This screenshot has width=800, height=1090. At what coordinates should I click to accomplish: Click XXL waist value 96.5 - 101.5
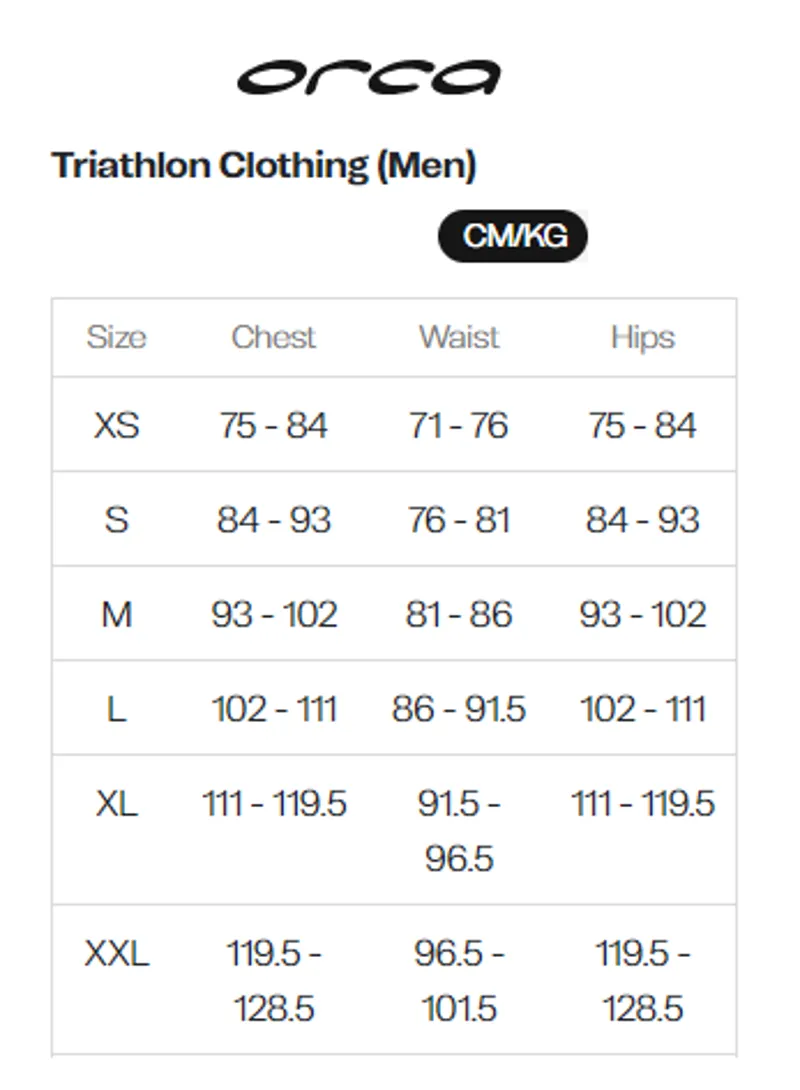[x=459, y=980]
